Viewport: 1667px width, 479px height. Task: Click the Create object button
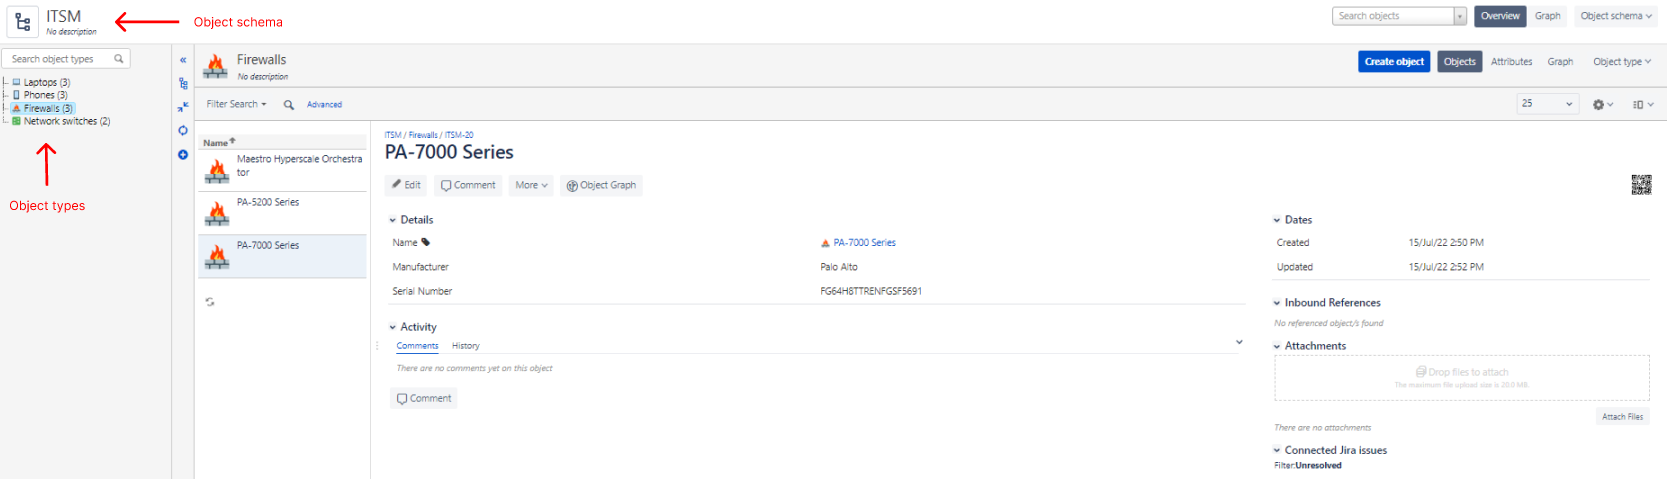(1394, 62)
